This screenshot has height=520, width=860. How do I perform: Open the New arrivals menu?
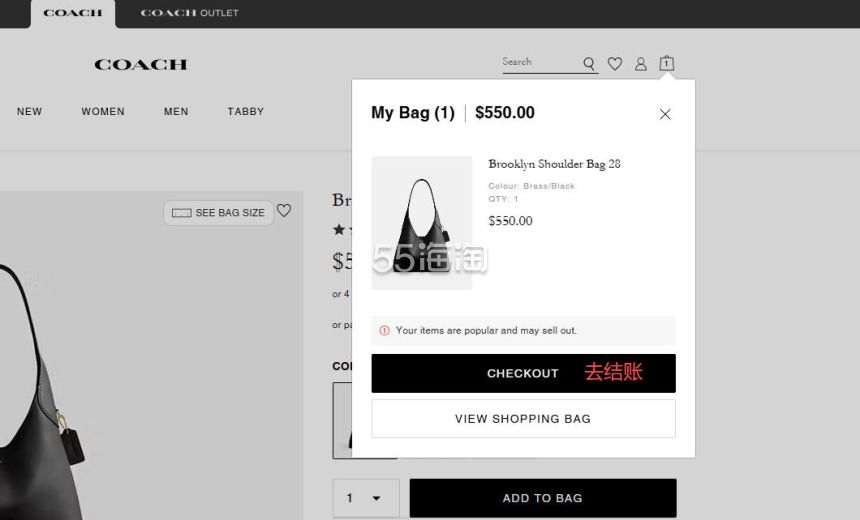pyautogui.click(x=29, y=112)
